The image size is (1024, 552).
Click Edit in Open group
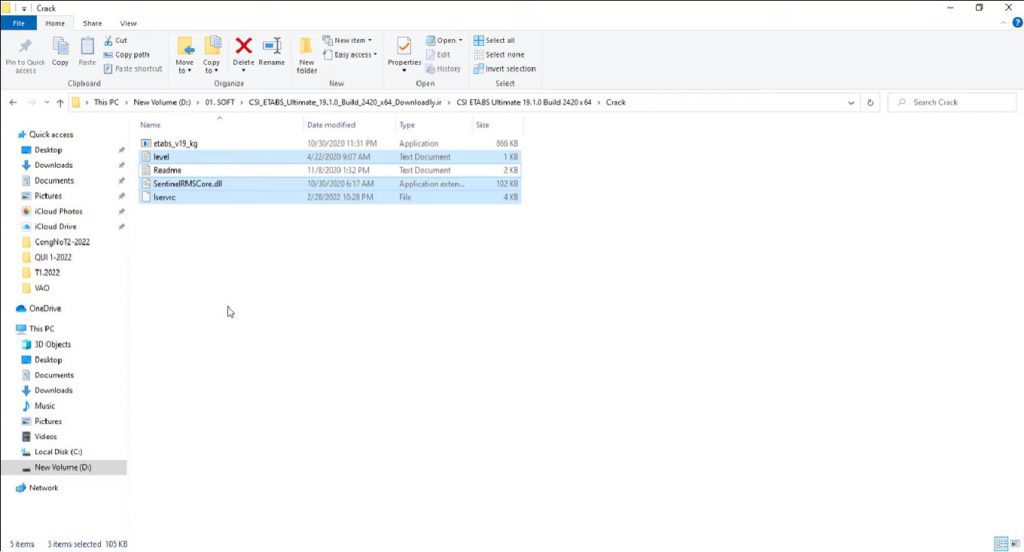[x=438, y=55]
